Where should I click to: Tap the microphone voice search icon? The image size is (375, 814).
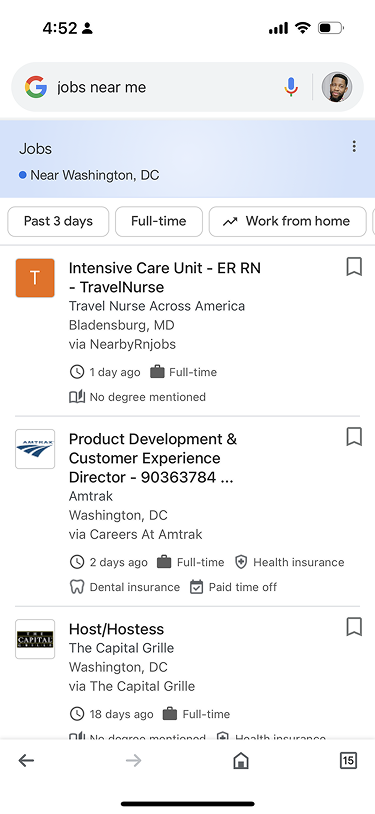coord(291,87)
